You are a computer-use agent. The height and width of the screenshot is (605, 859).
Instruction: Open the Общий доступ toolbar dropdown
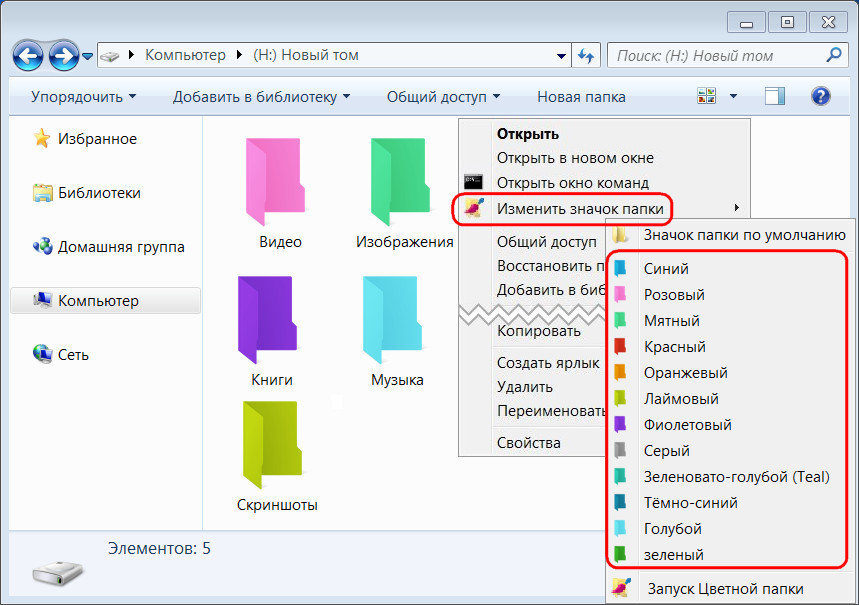[443, 97]
